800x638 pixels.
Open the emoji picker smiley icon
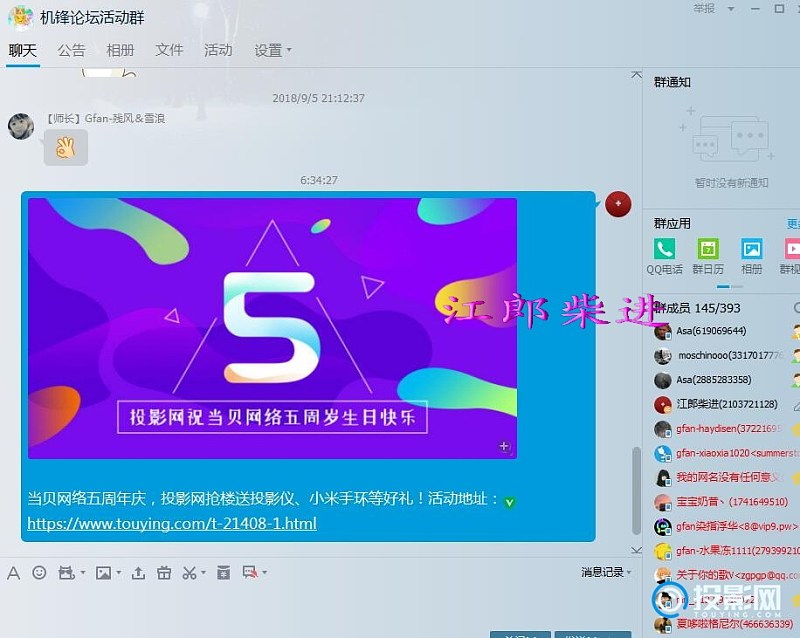point(39,573)
